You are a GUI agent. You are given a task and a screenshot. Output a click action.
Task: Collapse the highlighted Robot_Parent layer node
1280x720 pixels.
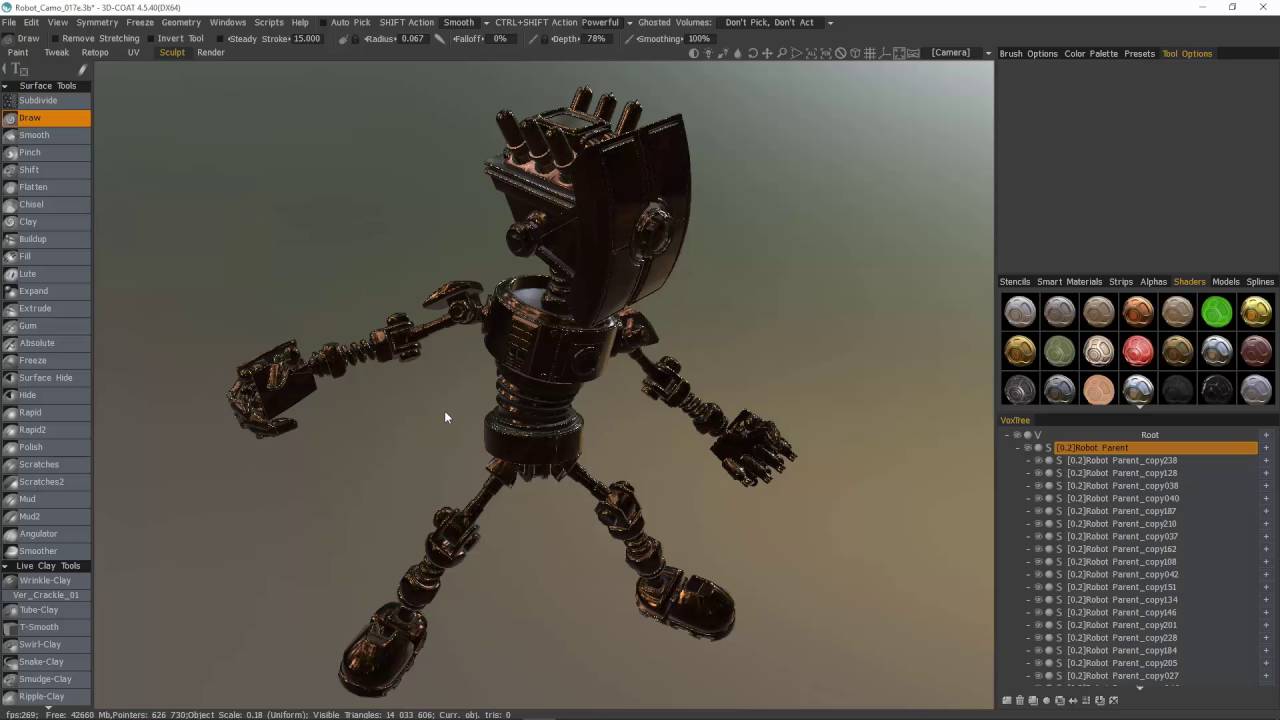(1017, 448)
